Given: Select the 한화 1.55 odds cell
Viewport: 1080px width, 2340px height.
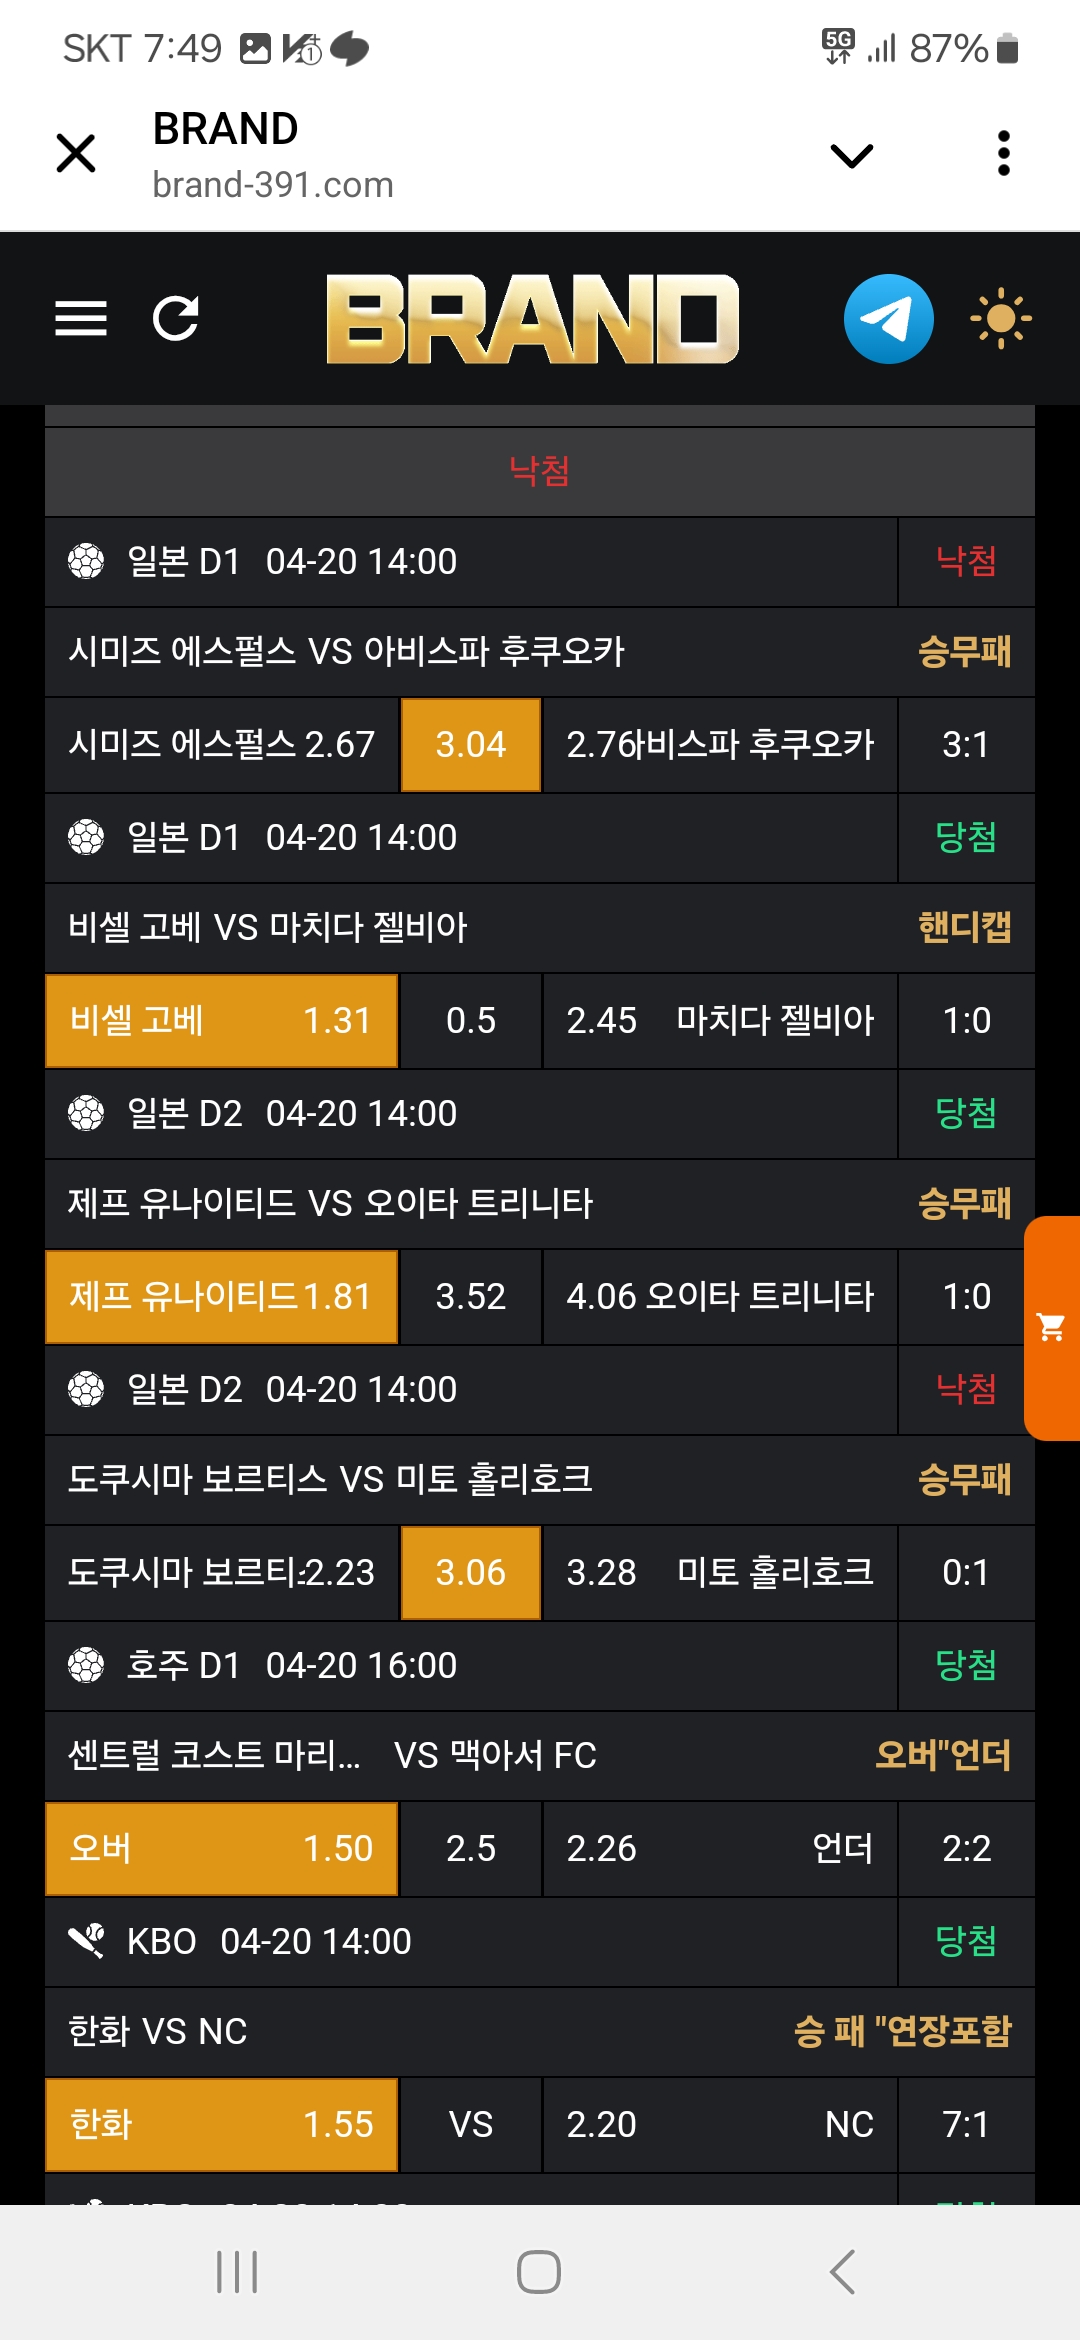Looking at the screenshot, I should pyautogui.click(x=221, y=2125).
